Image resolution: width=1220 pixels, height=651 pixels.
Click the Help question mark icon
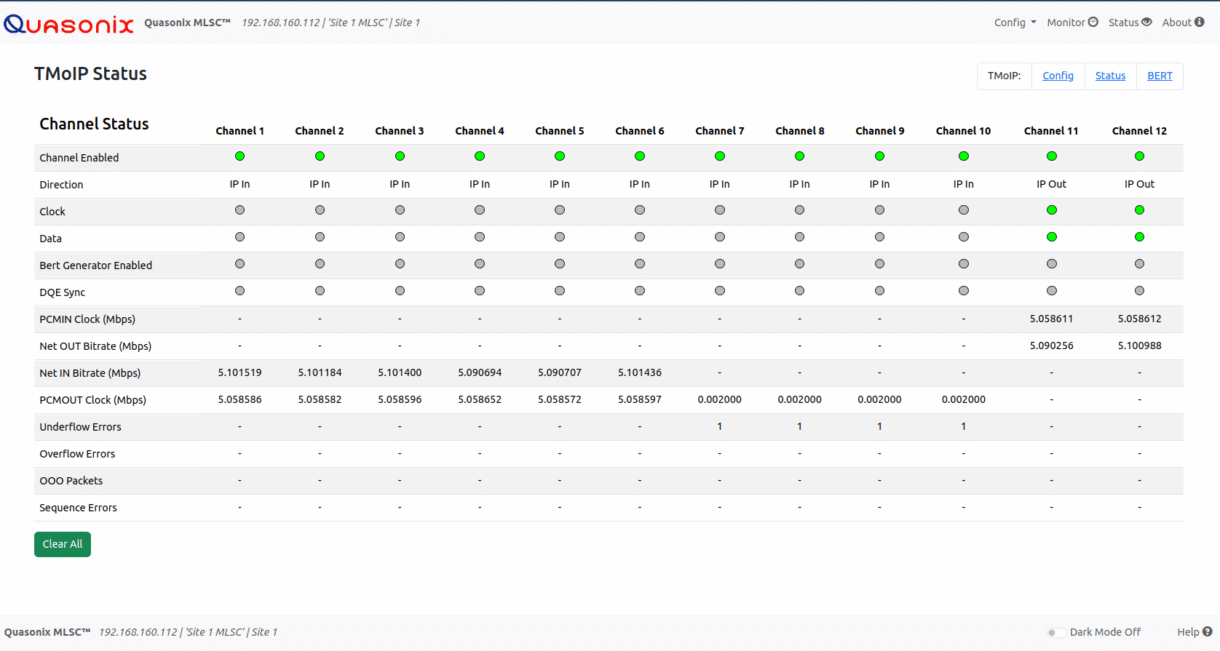point(1207,632)
